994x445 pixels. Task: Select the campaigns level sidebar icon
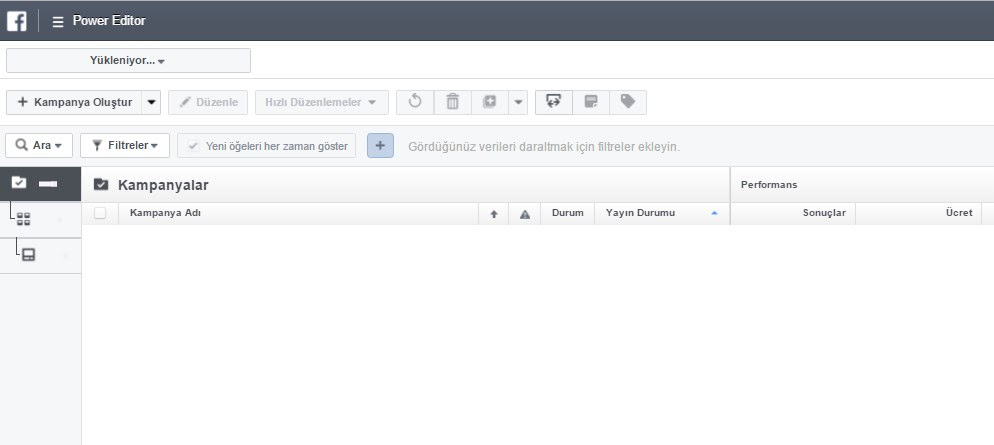19,183
